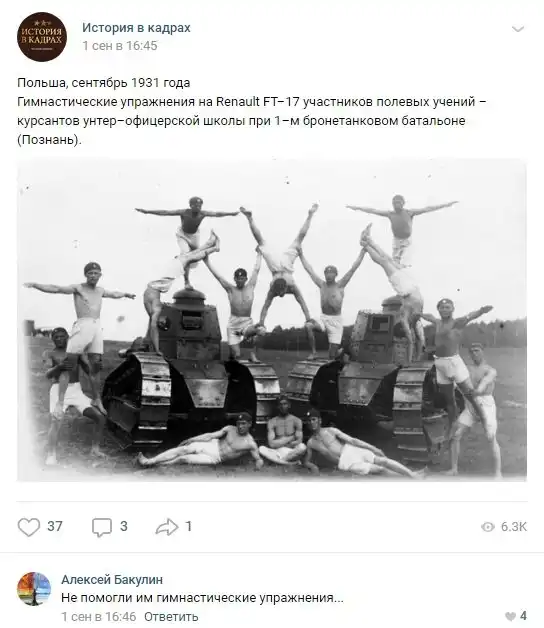Image resolution: width=544 pixels, height=628 pixels.
Task: Open comment timestamp 1 сен в 16:46
Action: click(x=99, y=616)
